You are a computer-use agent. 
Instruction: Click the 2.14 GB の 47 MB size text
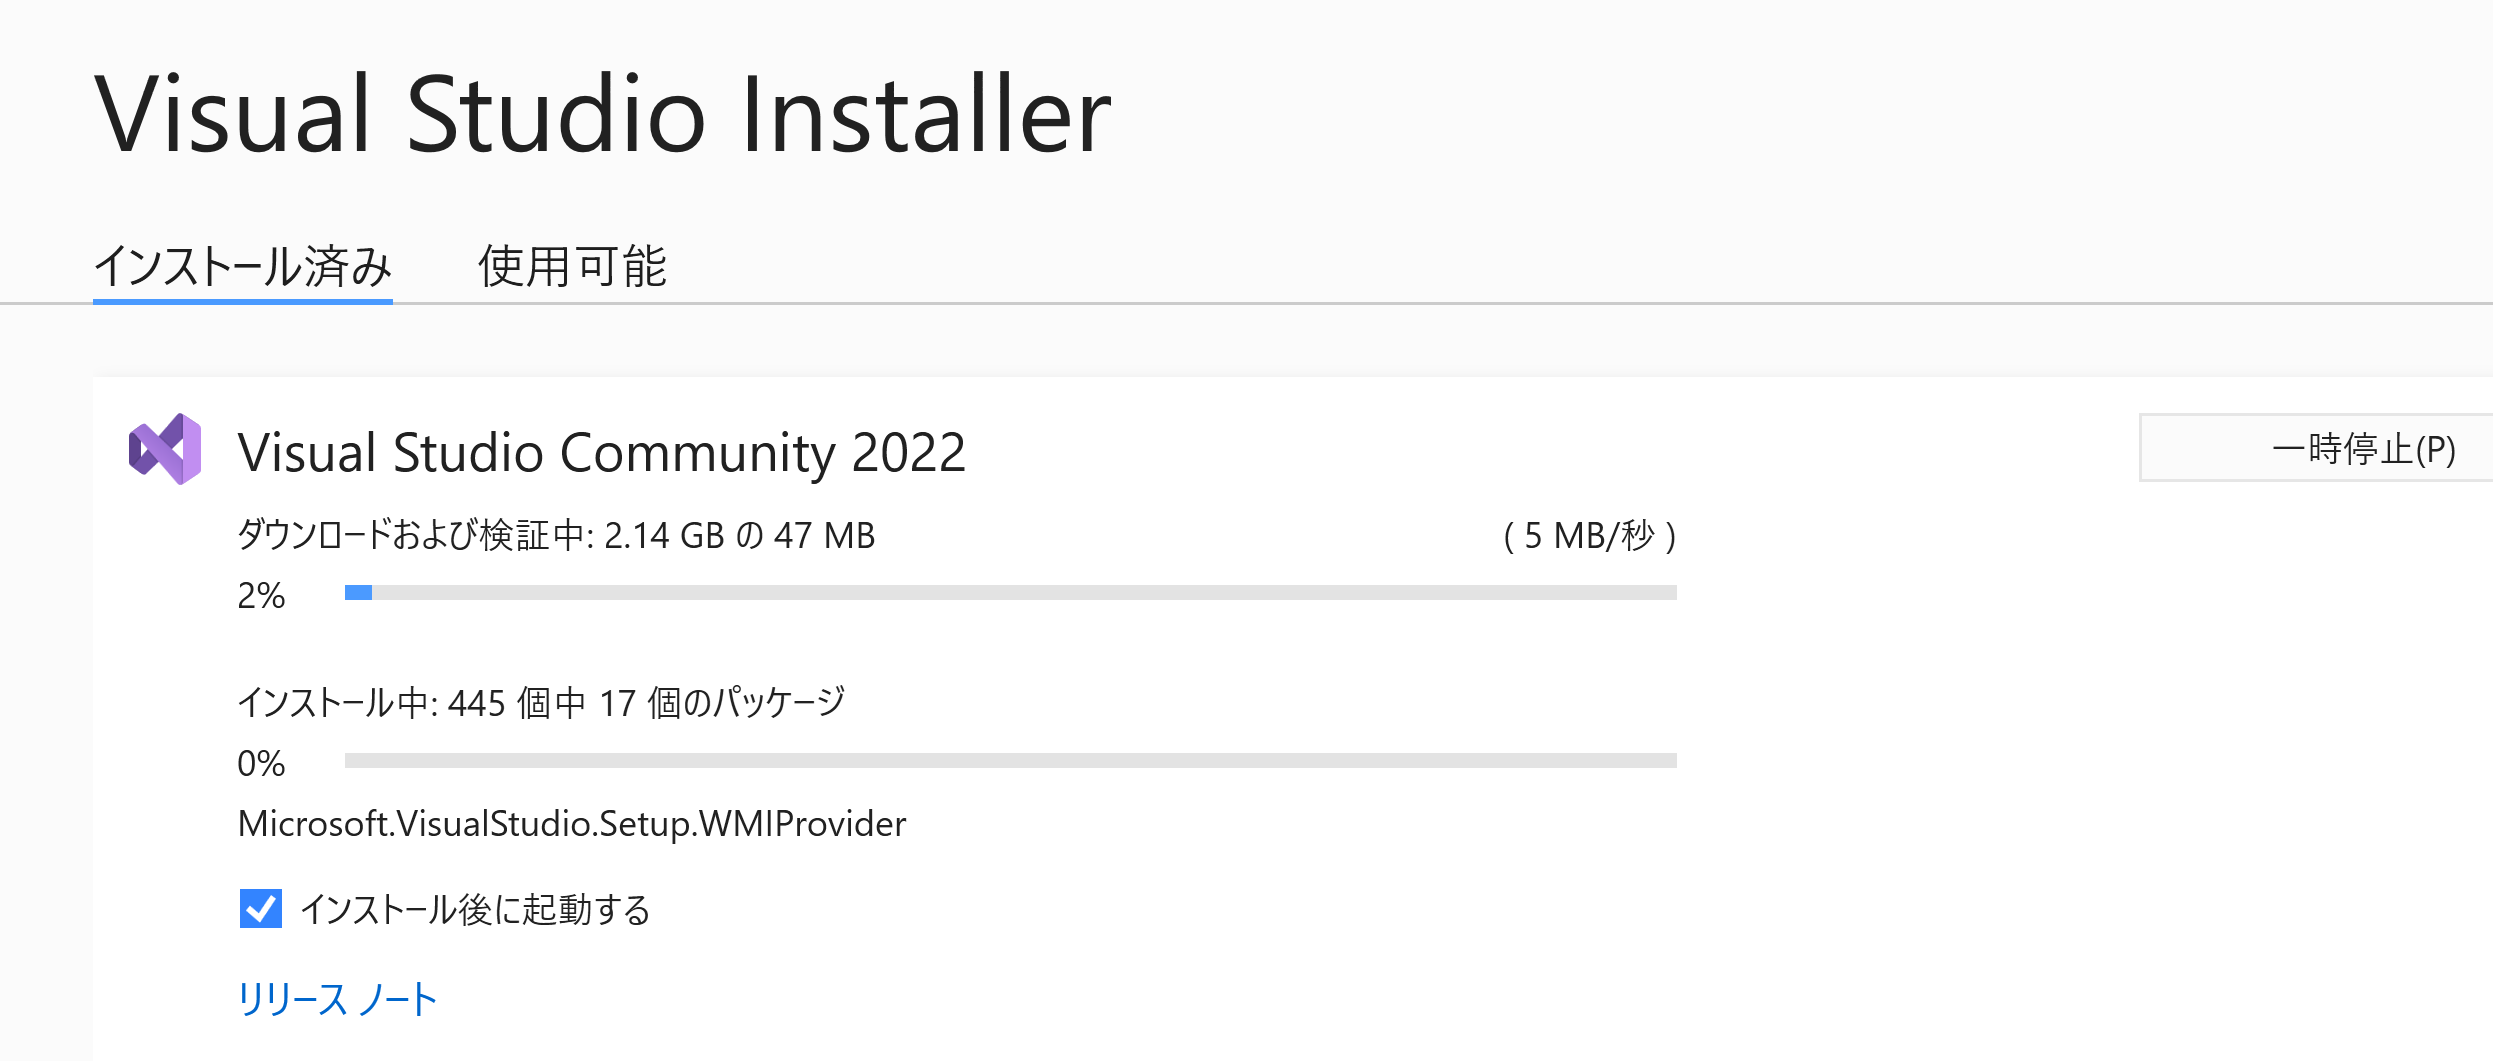740,536
